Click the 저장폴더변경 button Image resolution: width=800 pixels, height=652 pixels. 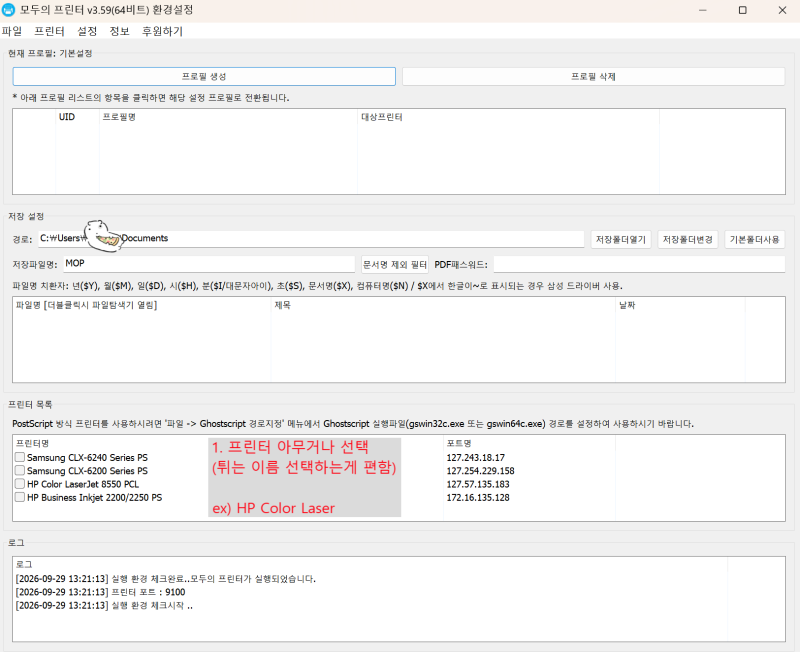(x=688, y=239)
